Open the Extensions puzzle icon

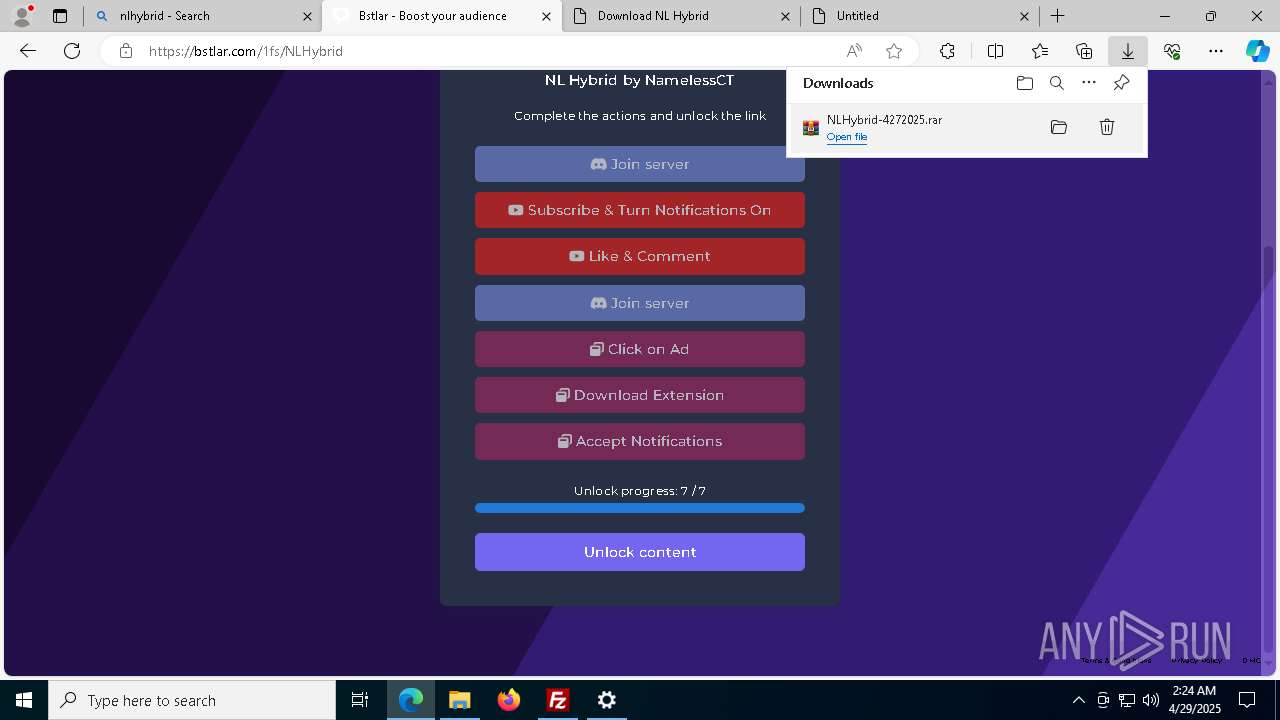947,51
